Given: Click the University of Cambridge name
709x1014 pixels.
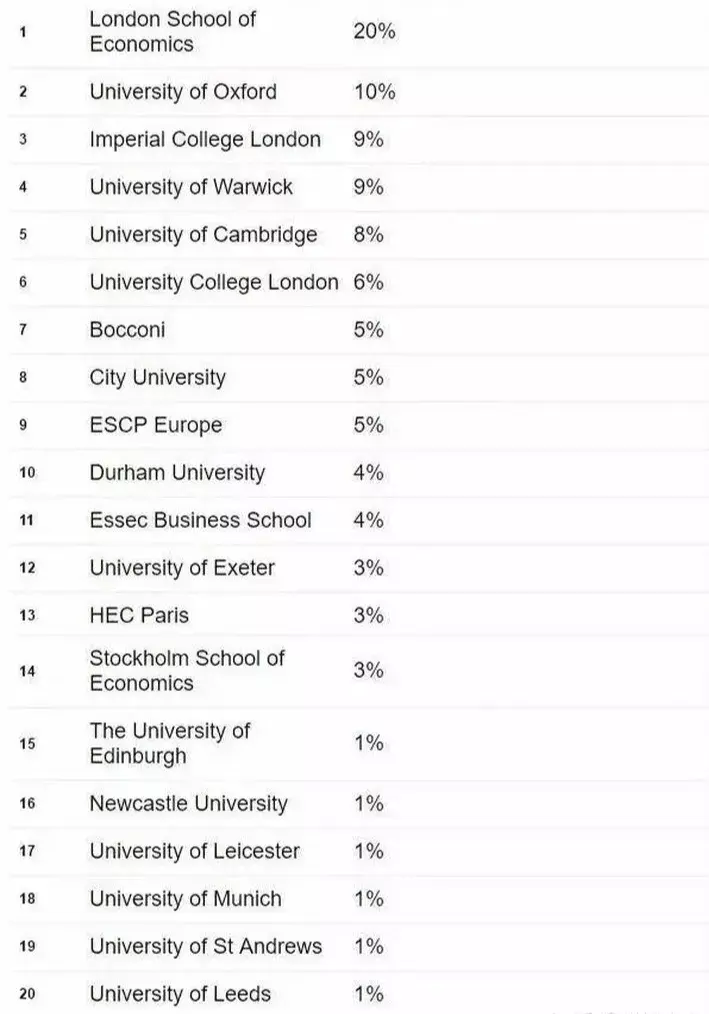Looking at the screenshot, I should tap(203, 235).
